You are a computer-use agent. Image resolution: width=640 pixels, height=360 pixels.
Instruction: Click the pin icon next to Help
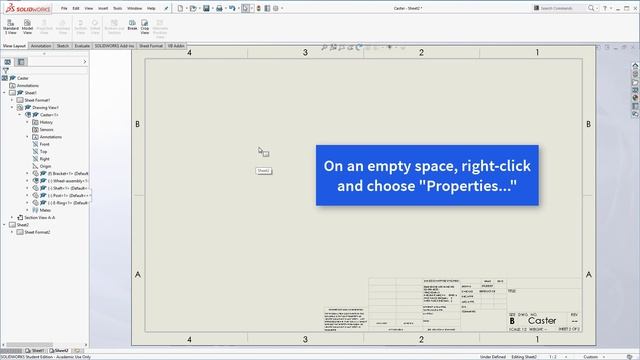166,8
